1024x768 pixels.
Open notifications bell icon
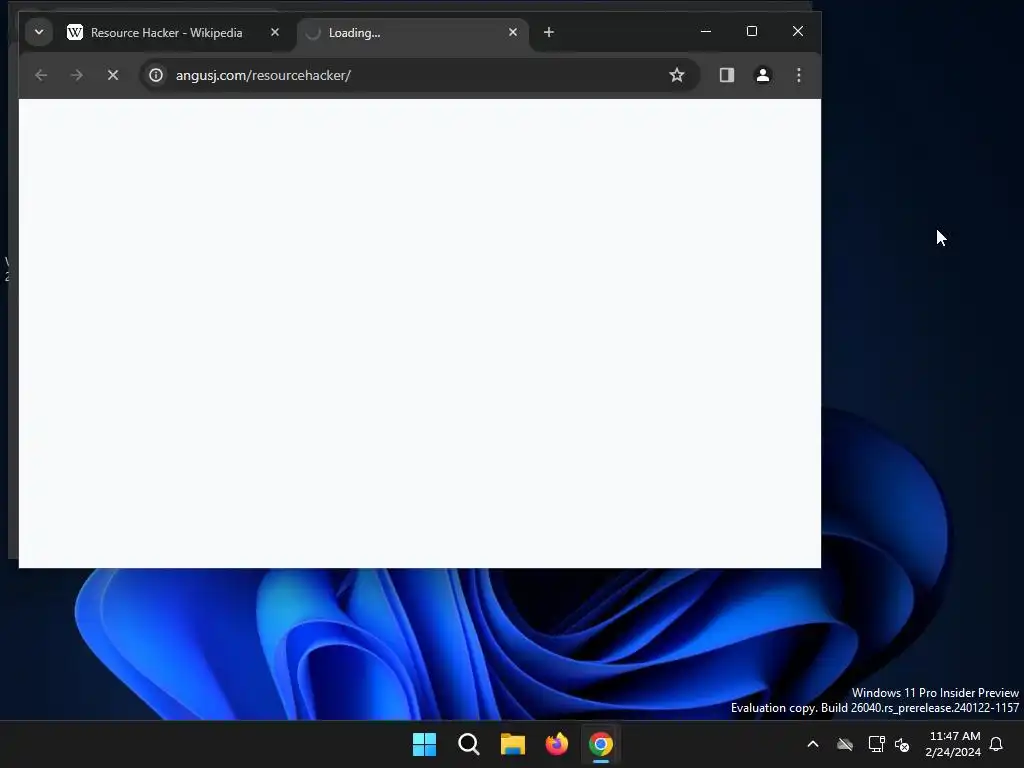997,744
